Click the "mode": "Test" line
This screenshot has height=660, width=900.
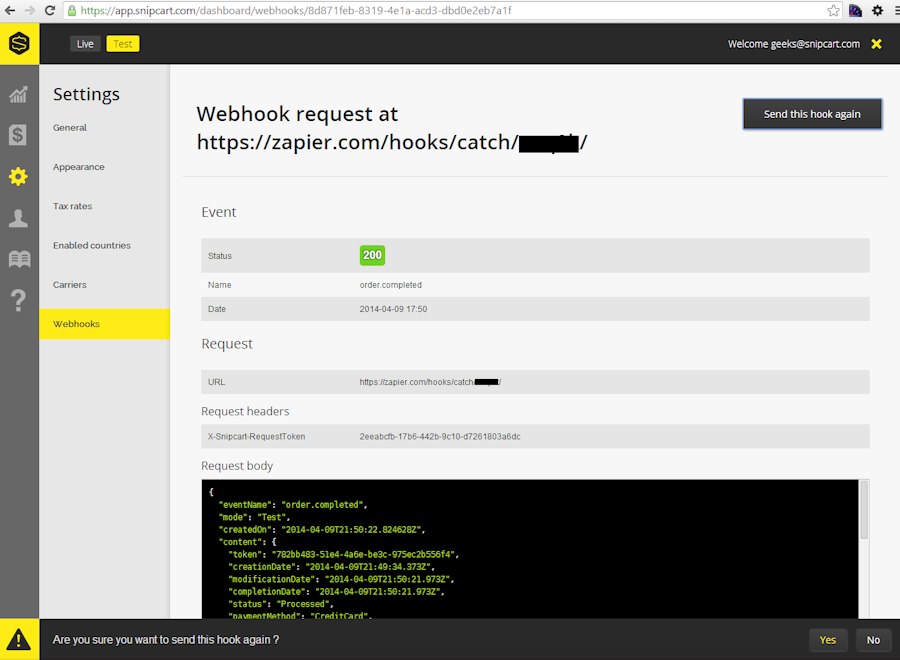click(x=254, y=518)
